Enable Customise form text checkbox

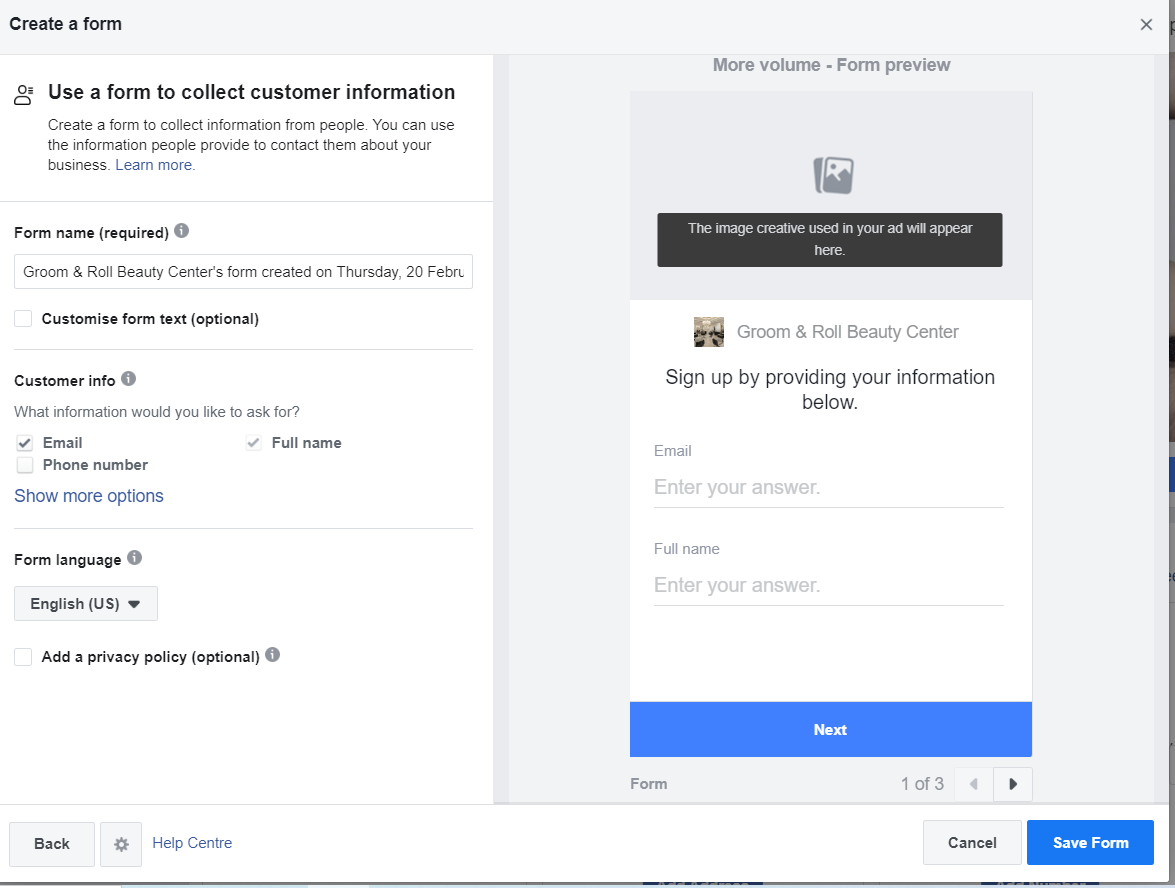point(23,319)
